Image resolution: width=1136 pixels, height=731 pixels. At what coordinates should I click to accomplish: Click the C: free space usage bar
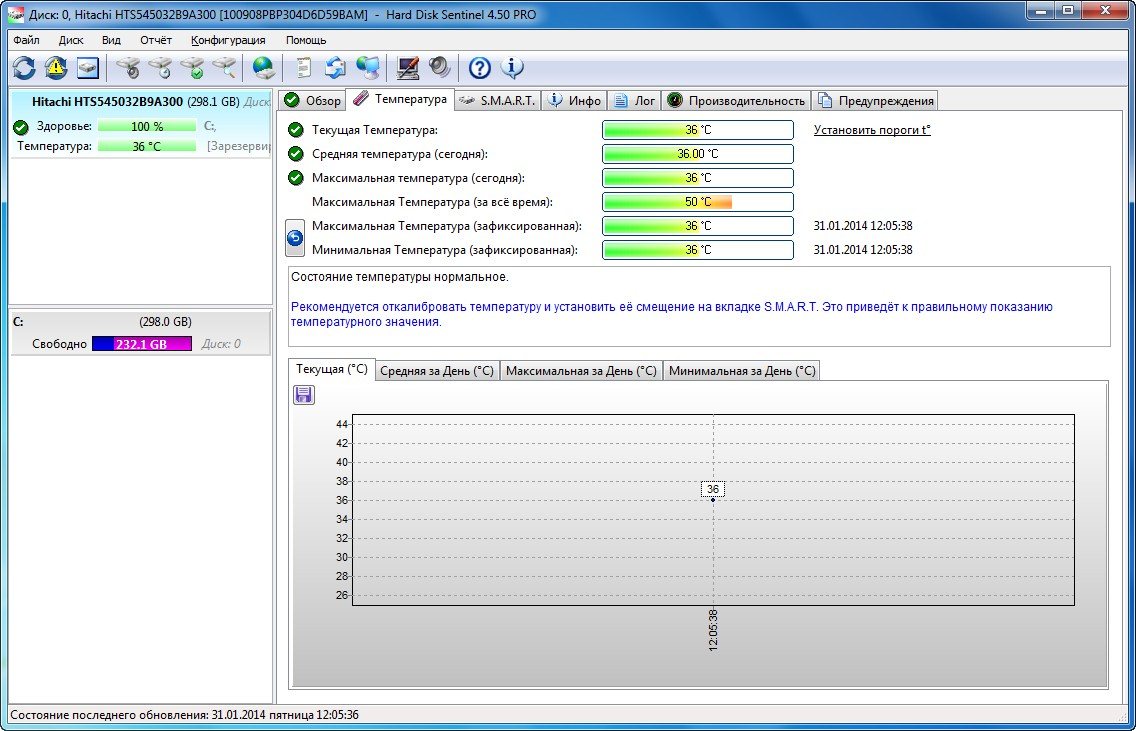141,344
